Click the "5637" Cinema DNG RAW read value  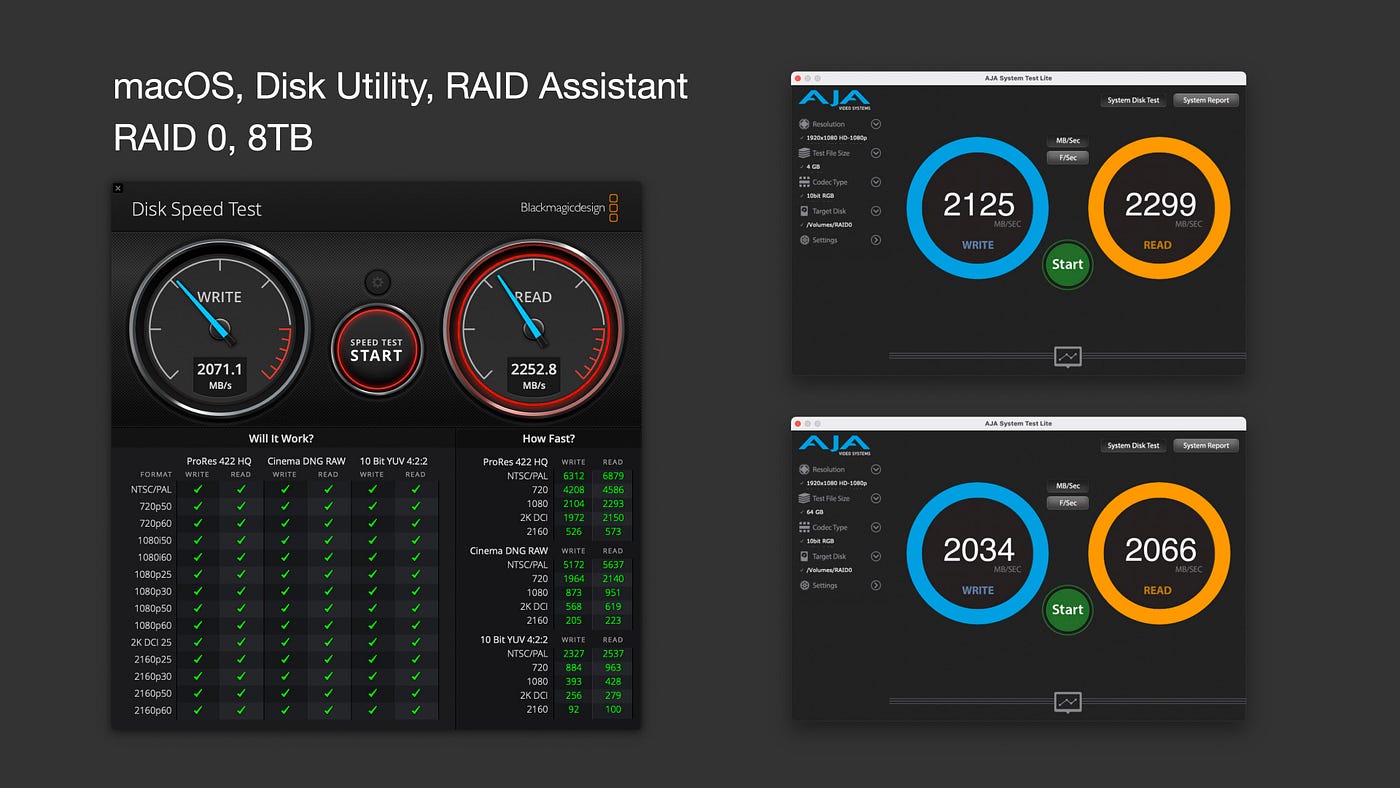(x=613, y=564)
